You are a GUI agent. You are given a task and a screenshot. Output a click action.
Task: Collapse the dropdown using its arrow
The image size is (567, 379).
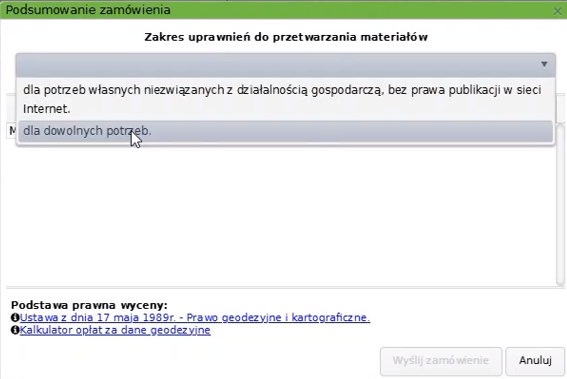pos(544,64)
